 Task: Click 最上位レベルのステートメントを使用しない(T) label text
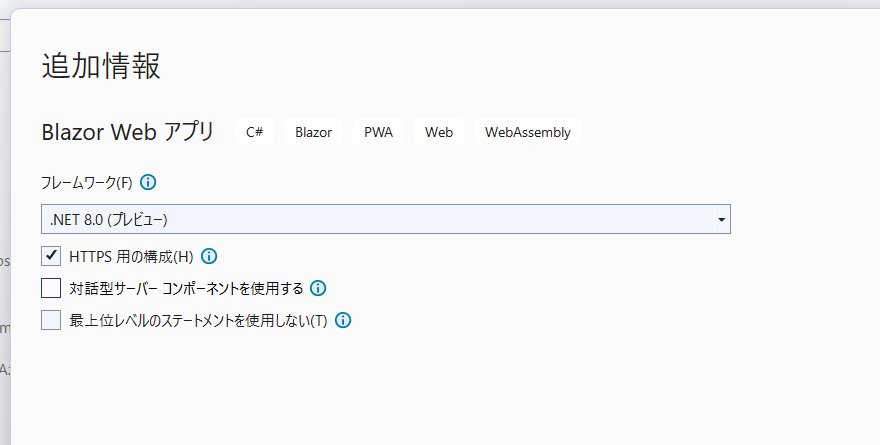tap(198, 320)
